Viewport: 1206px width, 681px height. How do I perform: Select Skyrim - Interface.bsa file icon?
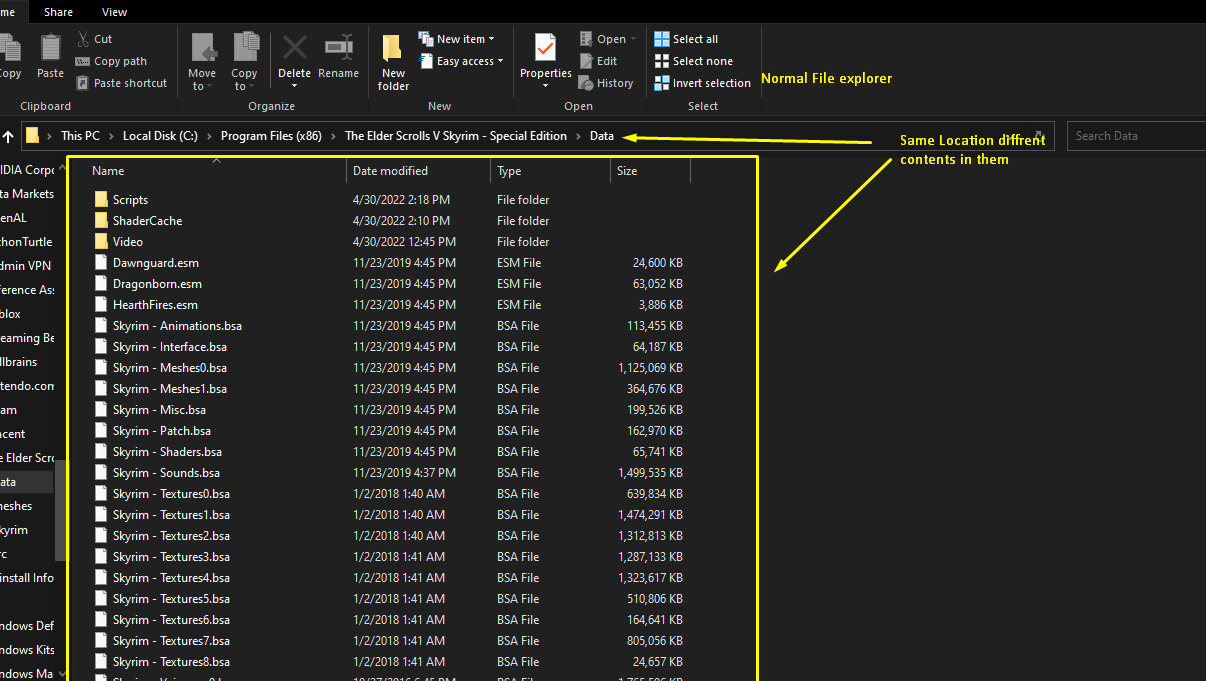coord(100,347)
